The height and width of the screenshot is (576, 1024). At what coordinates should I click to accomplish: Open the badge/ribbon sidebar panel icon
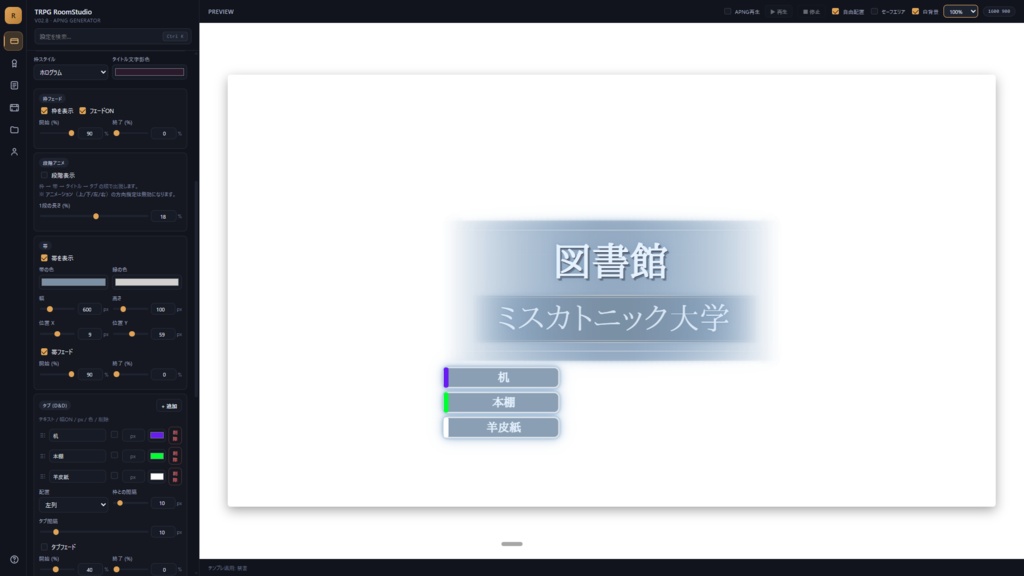click(14, 63)
